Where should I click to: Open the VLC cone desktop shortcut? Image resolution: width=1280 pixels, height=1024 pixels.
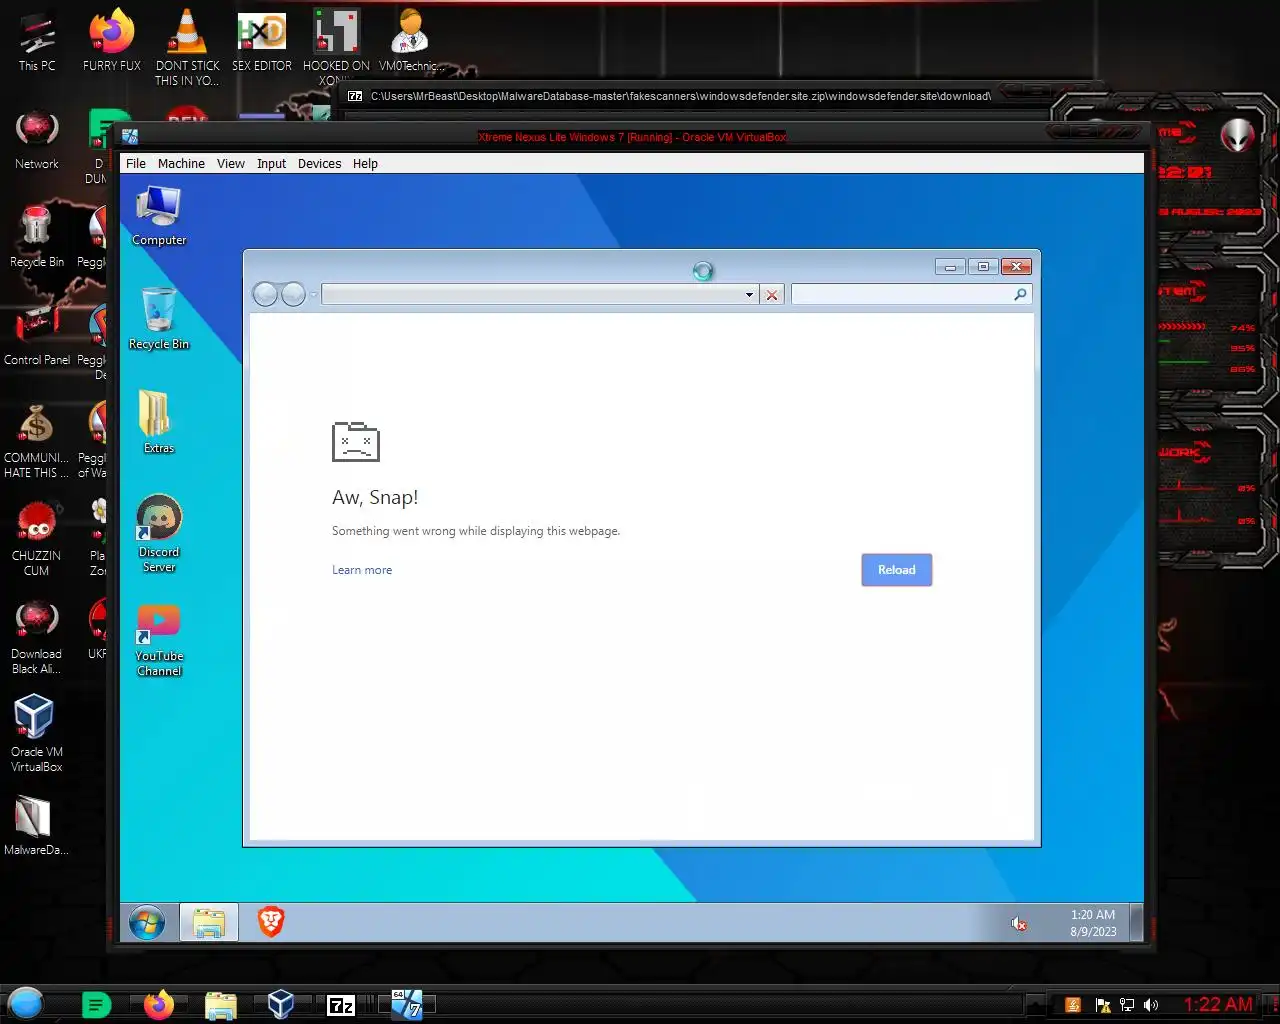click(x=187, y=48)
